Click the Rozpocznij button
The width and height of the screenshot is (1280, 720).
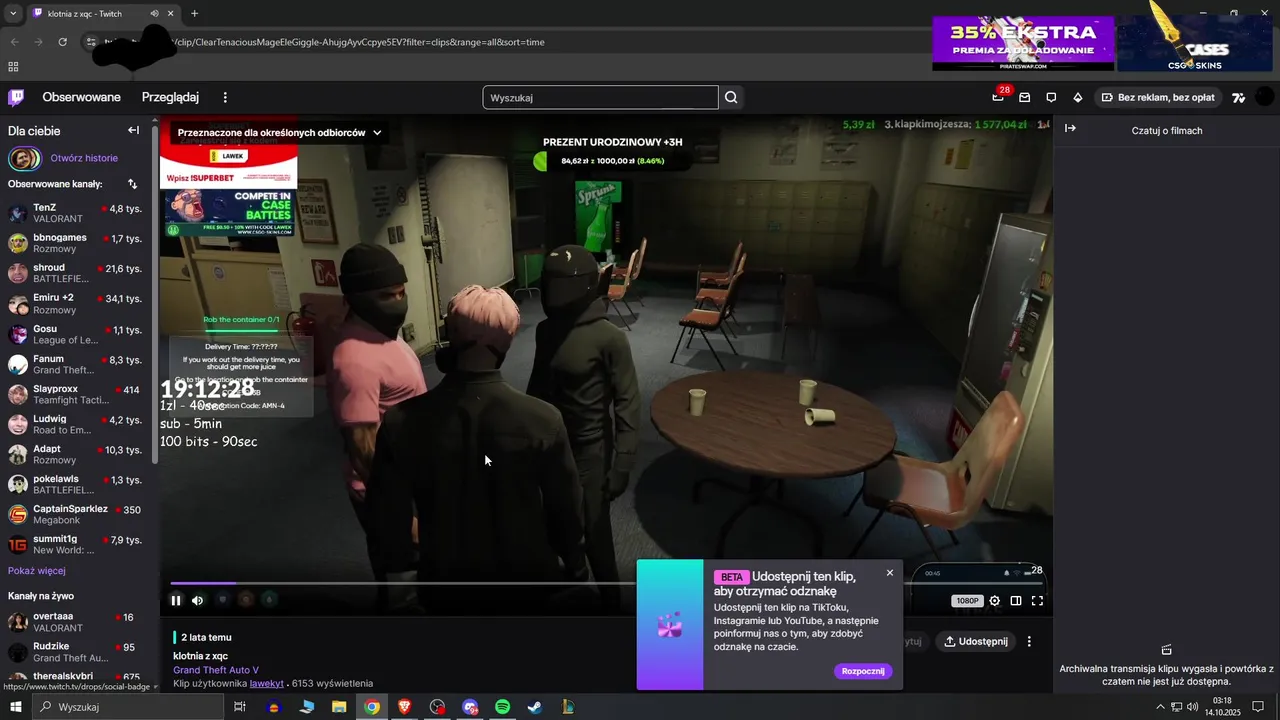pos(863,671)
